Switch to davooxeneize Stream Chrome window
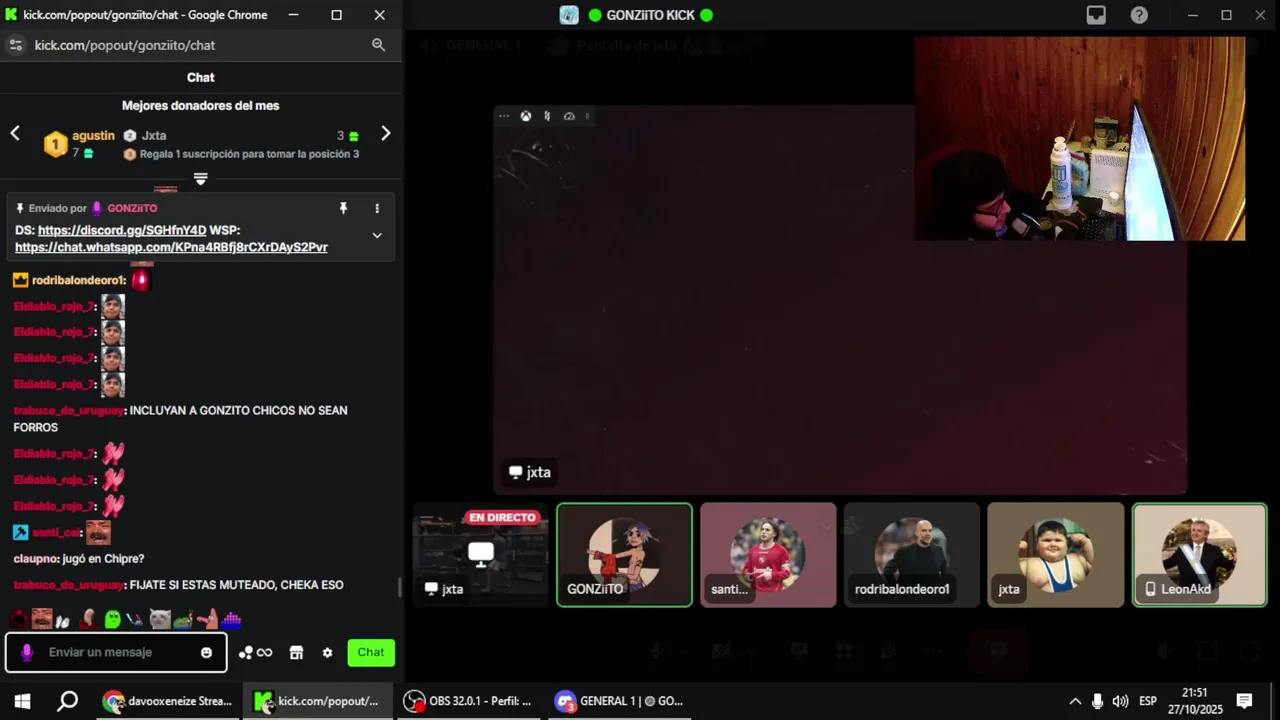The width and height of the screenshot is (1280, 720). pyautogui.click(x=168, y=701)
